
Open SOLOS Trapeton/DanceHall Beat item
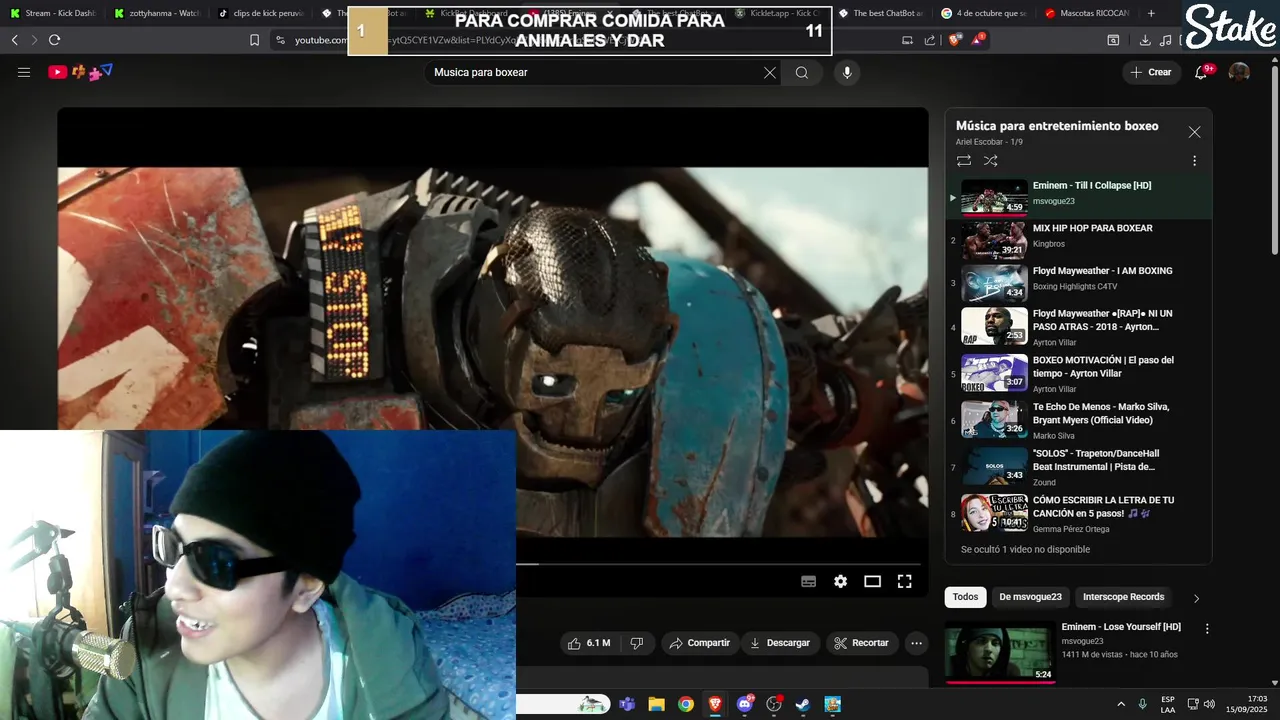(1078, 467)
